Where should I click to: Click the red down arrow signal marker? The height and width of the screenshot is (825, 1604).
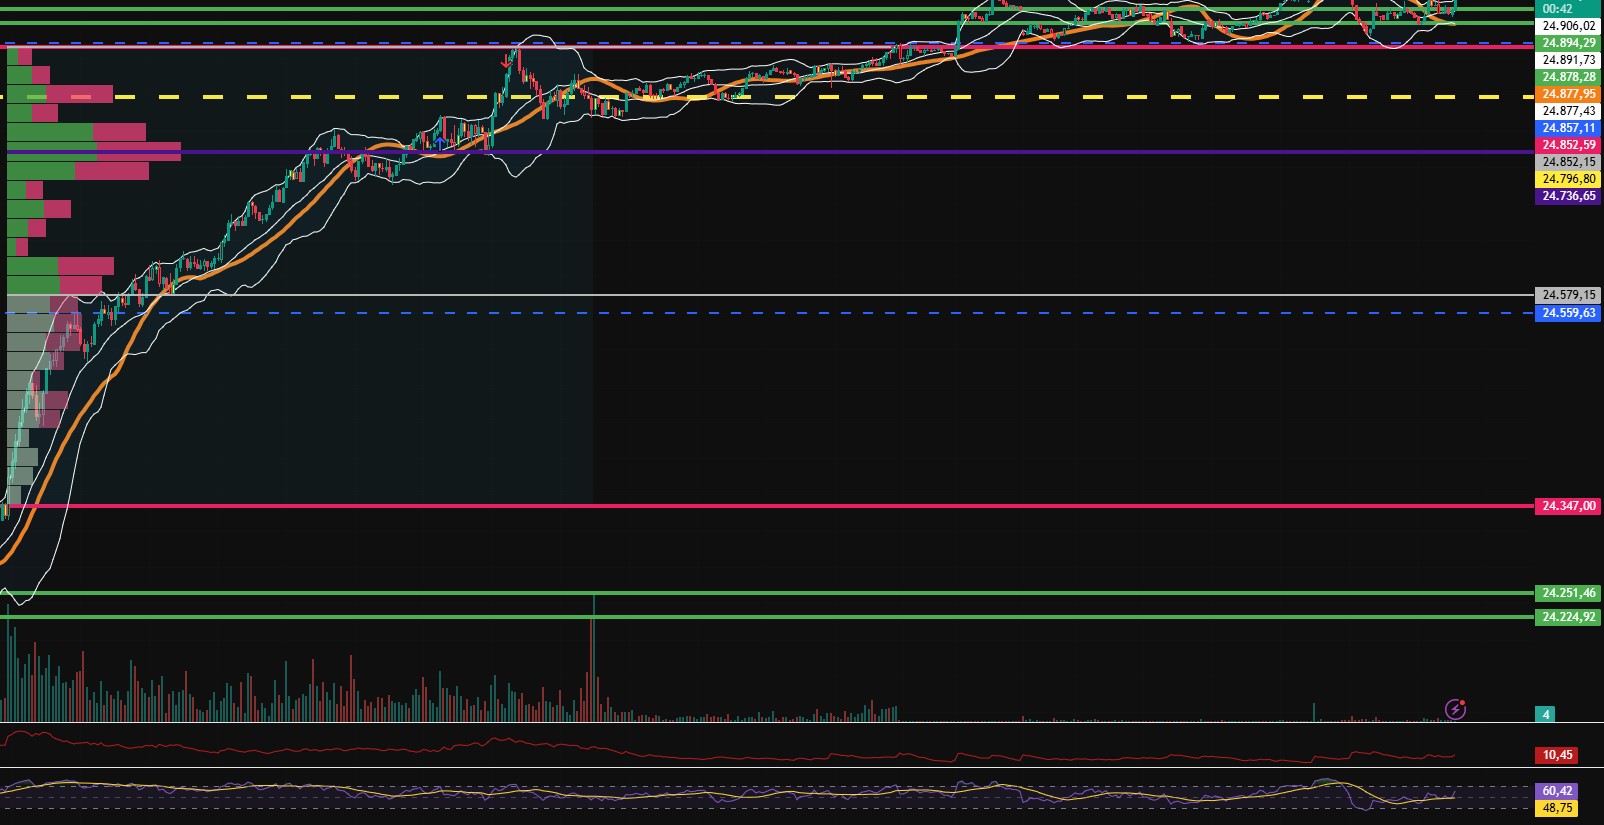click(x=505, y=63)
